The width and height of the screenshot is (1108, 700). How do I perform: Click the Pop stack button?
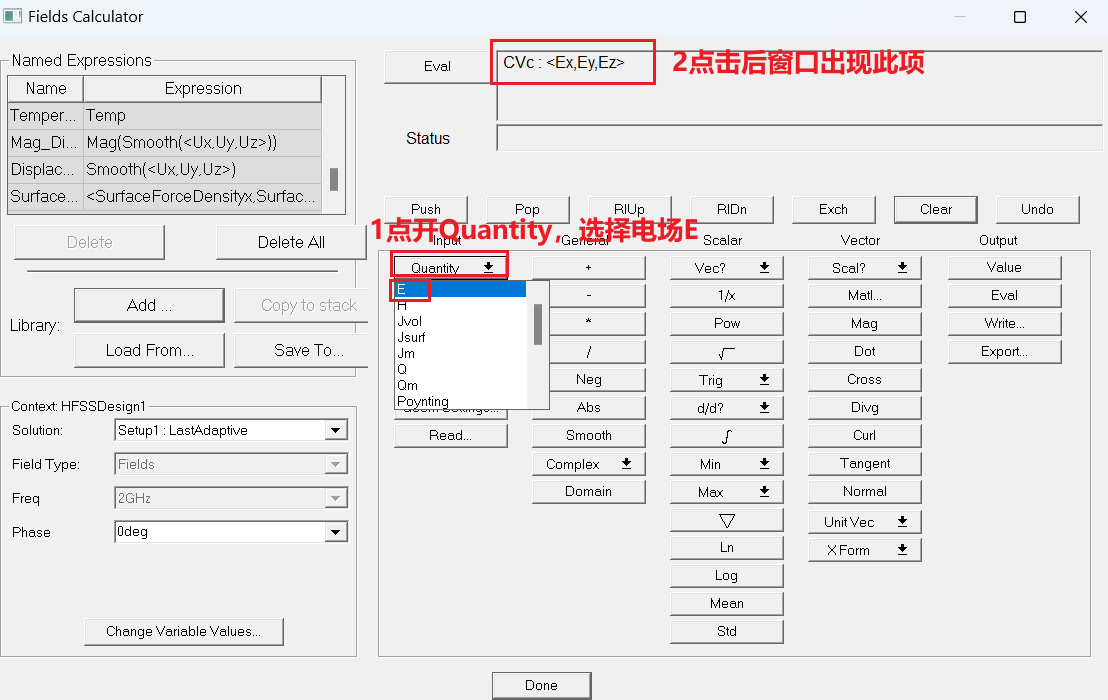[x=527, y=210]
